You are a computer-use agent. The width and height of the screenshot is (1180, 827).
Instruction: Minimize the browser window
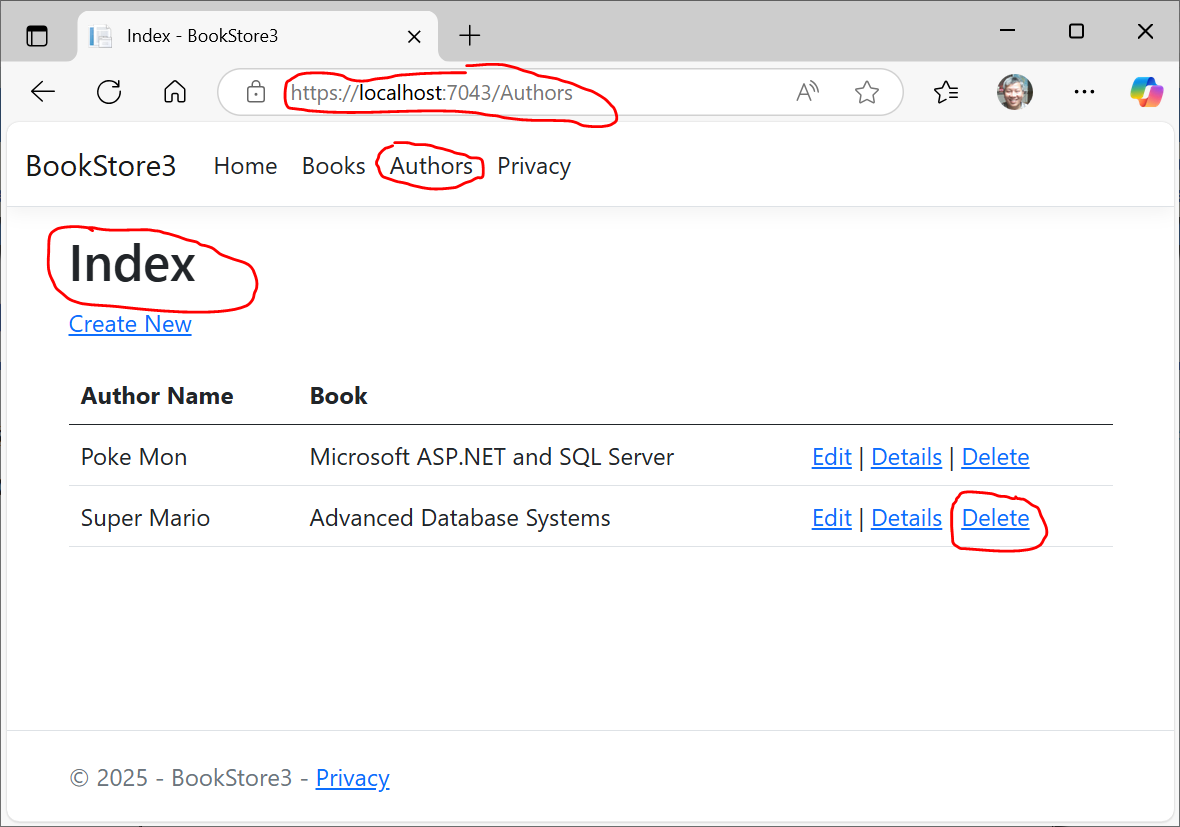(x=1008, y=31)
